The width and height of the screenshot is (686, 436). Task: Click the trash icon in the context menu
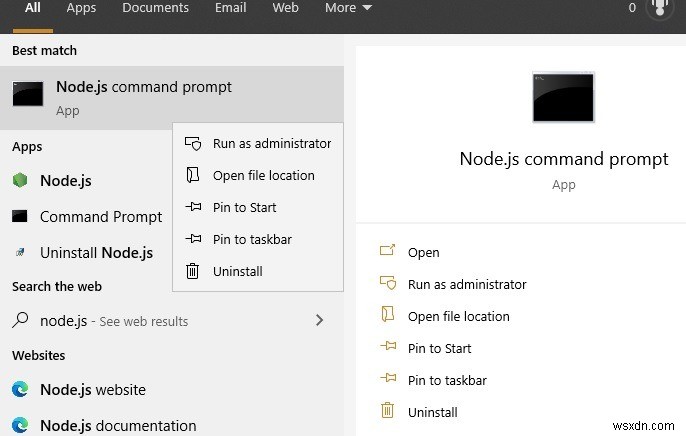tap(193, 271)
